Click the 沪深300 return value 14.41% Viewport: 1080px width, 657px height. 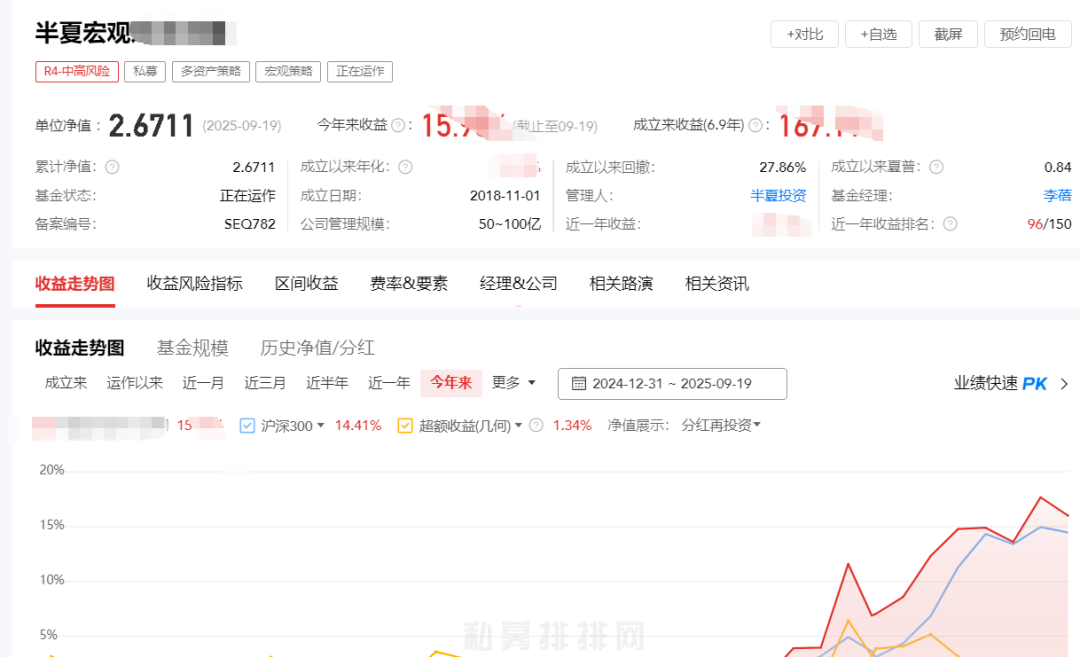[x=358, y=426]
